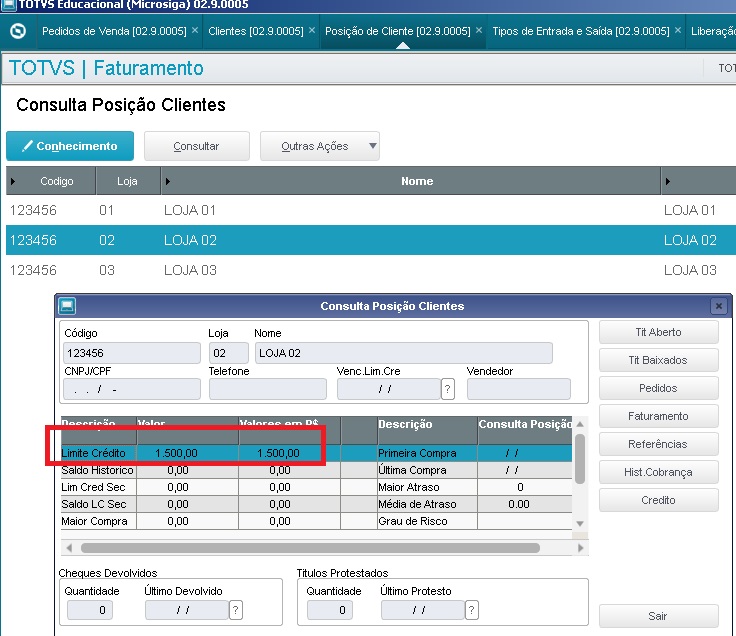This screenshot has height=636, width=736.
Task: Click the CNPJ/CPF field
Action: 132,389
